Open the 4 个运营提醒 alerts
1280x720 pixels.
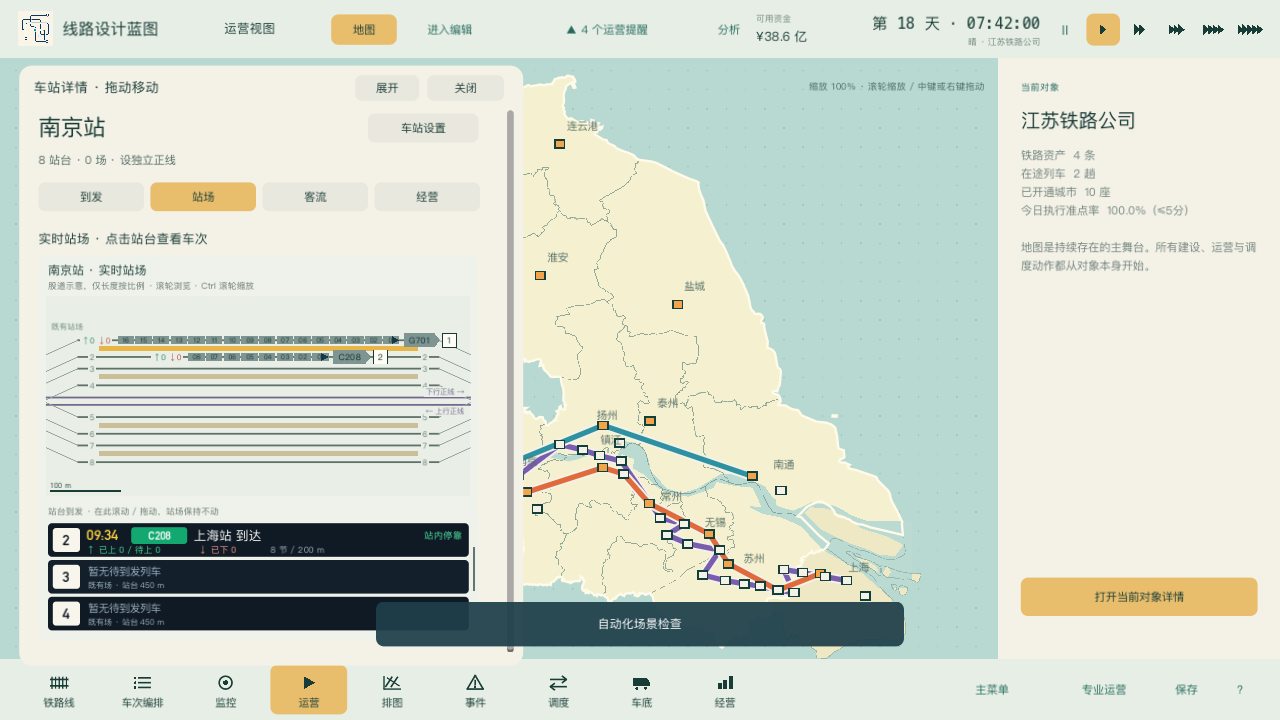(x=607, y=30)
